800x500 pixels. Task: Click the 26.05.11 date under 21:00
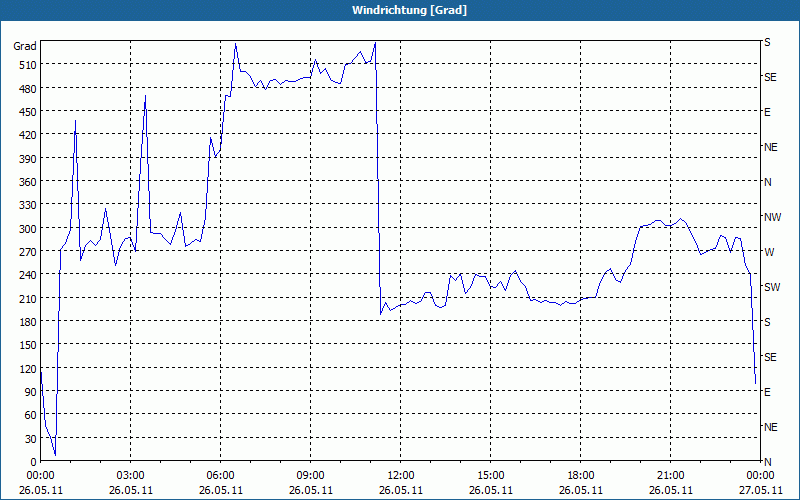[670, 490]
